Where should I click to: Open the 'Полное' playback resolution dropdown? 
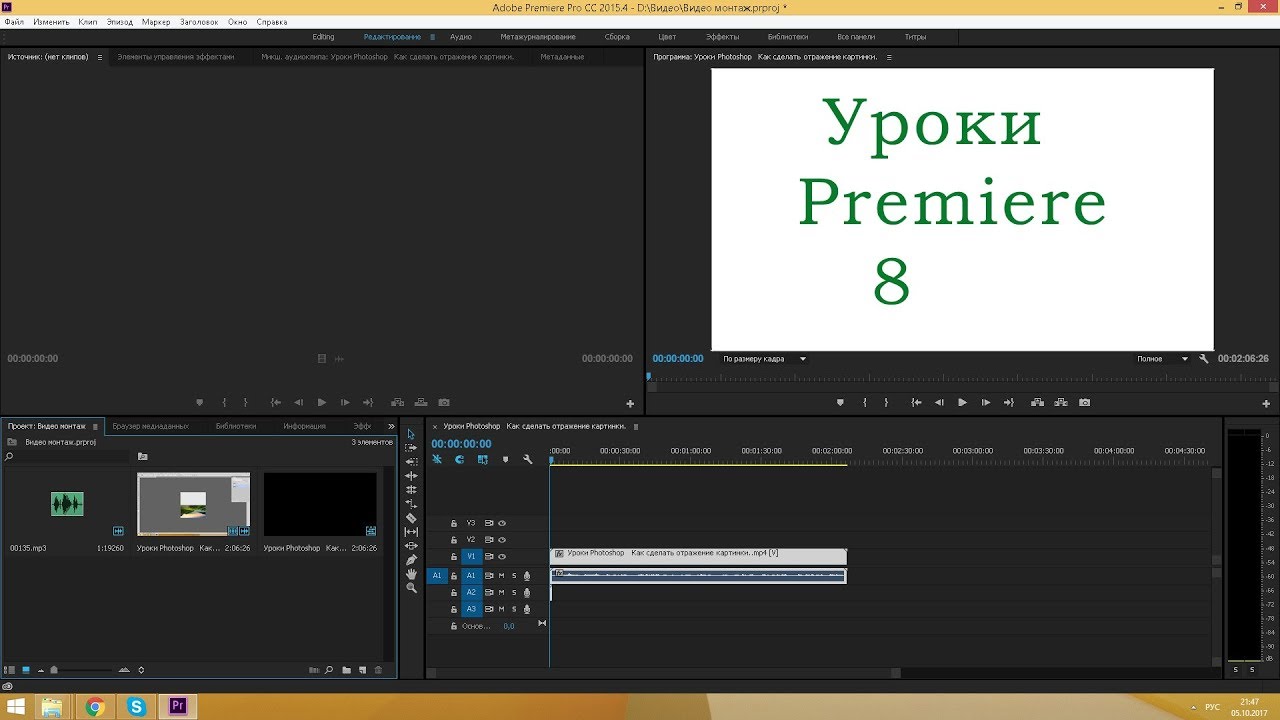point(1162,358)
